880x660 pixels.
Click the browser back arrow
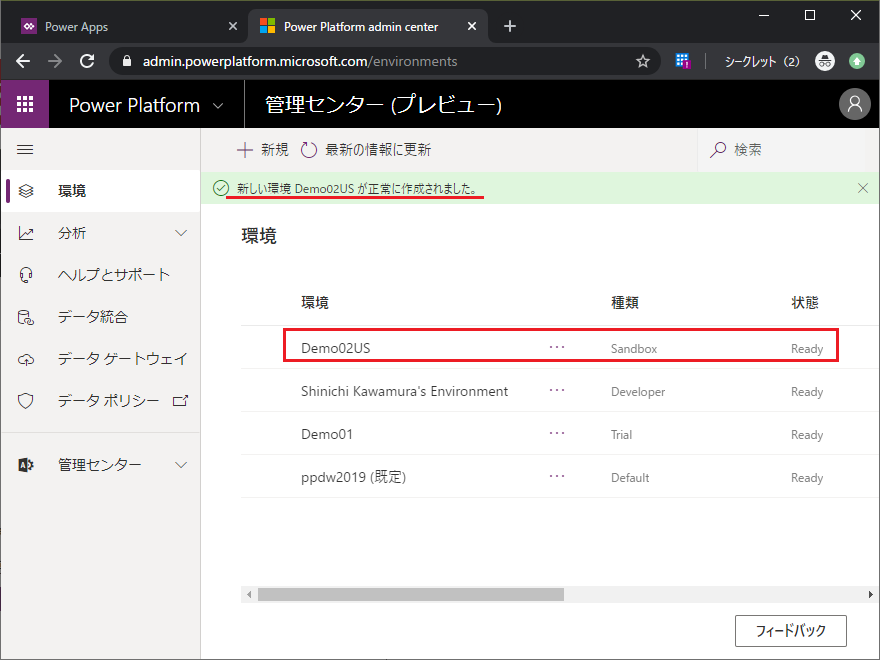(x=23, y=61)
